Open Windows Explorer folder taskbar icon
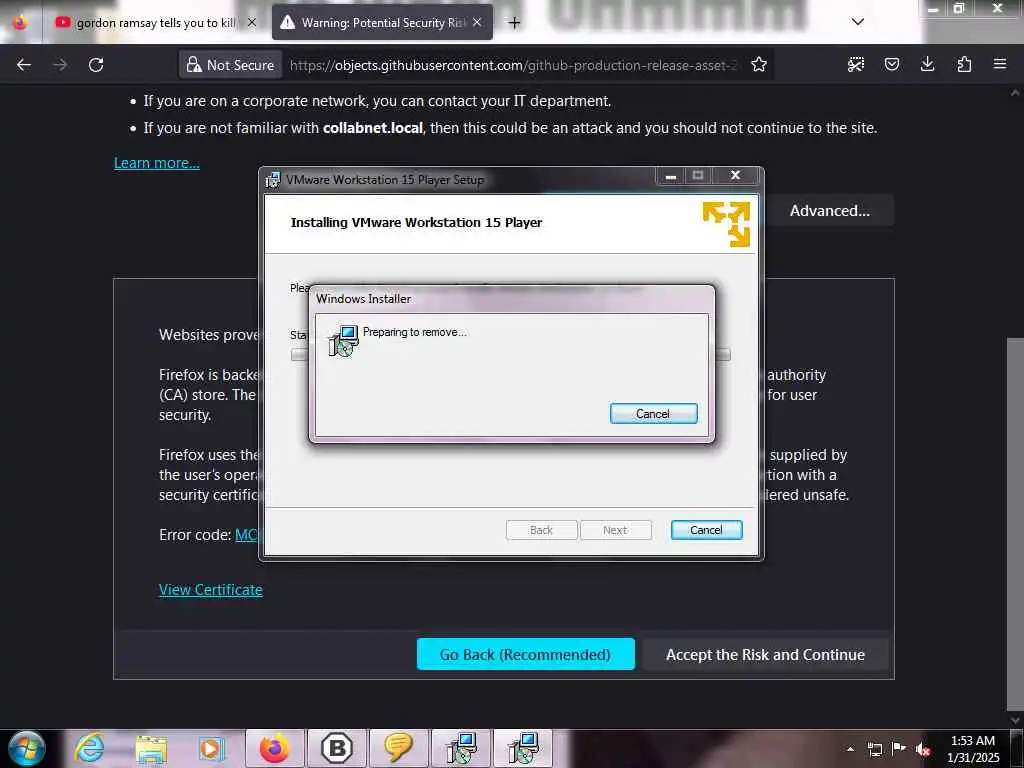The image size is (1024, 768). 151,749
